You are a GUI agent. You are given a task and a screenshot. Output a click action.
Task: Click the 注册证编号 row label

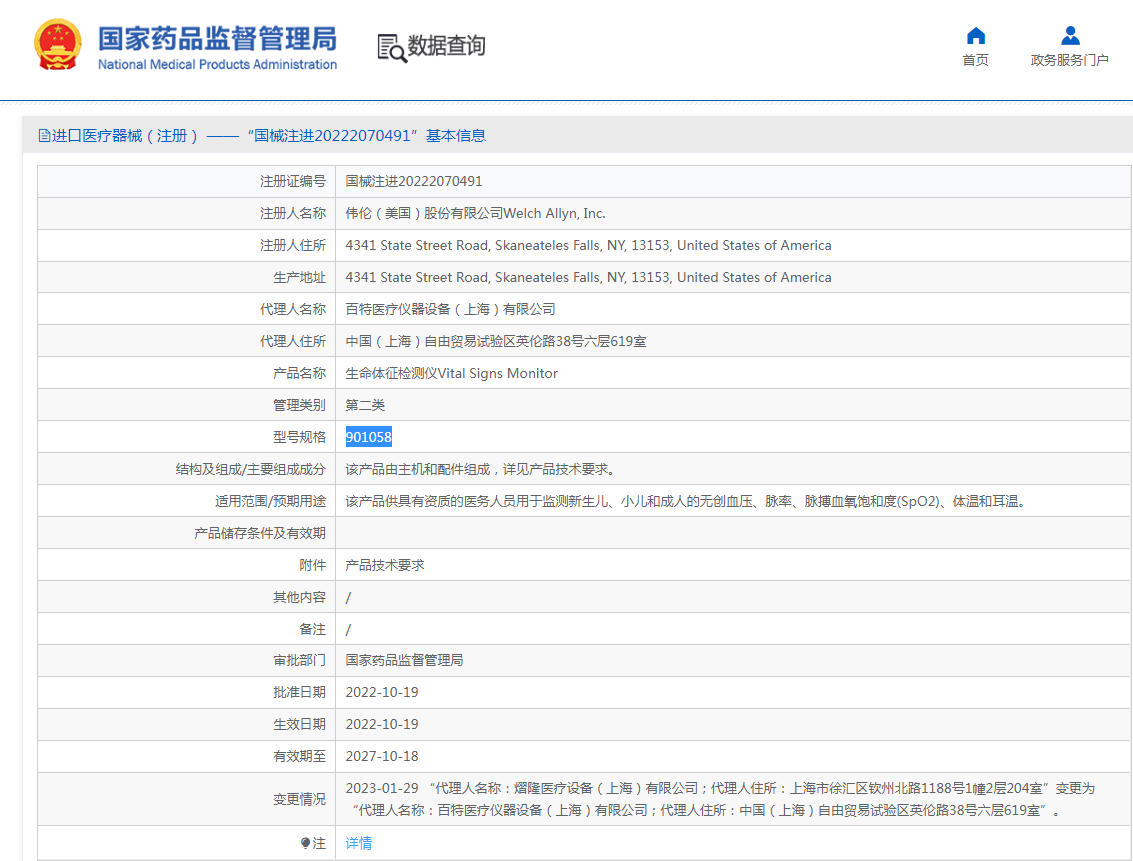pyautogui.click(x=293, y=181)
